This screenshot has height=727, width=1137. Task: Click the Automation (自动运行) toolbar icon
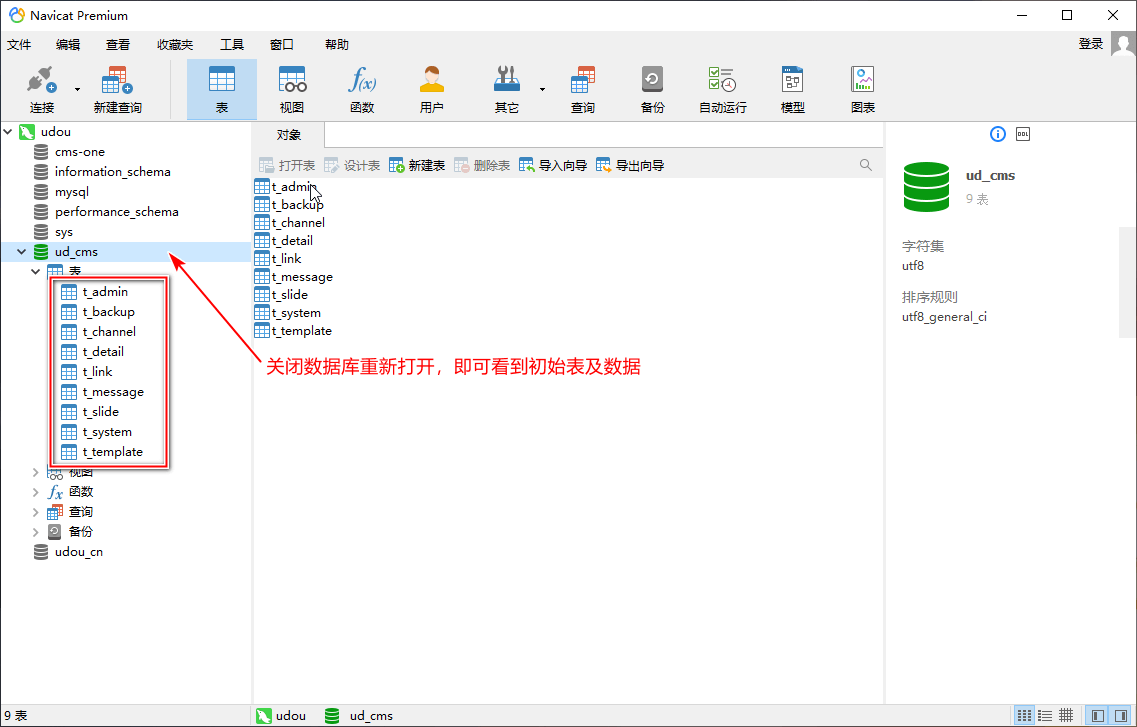722,89
